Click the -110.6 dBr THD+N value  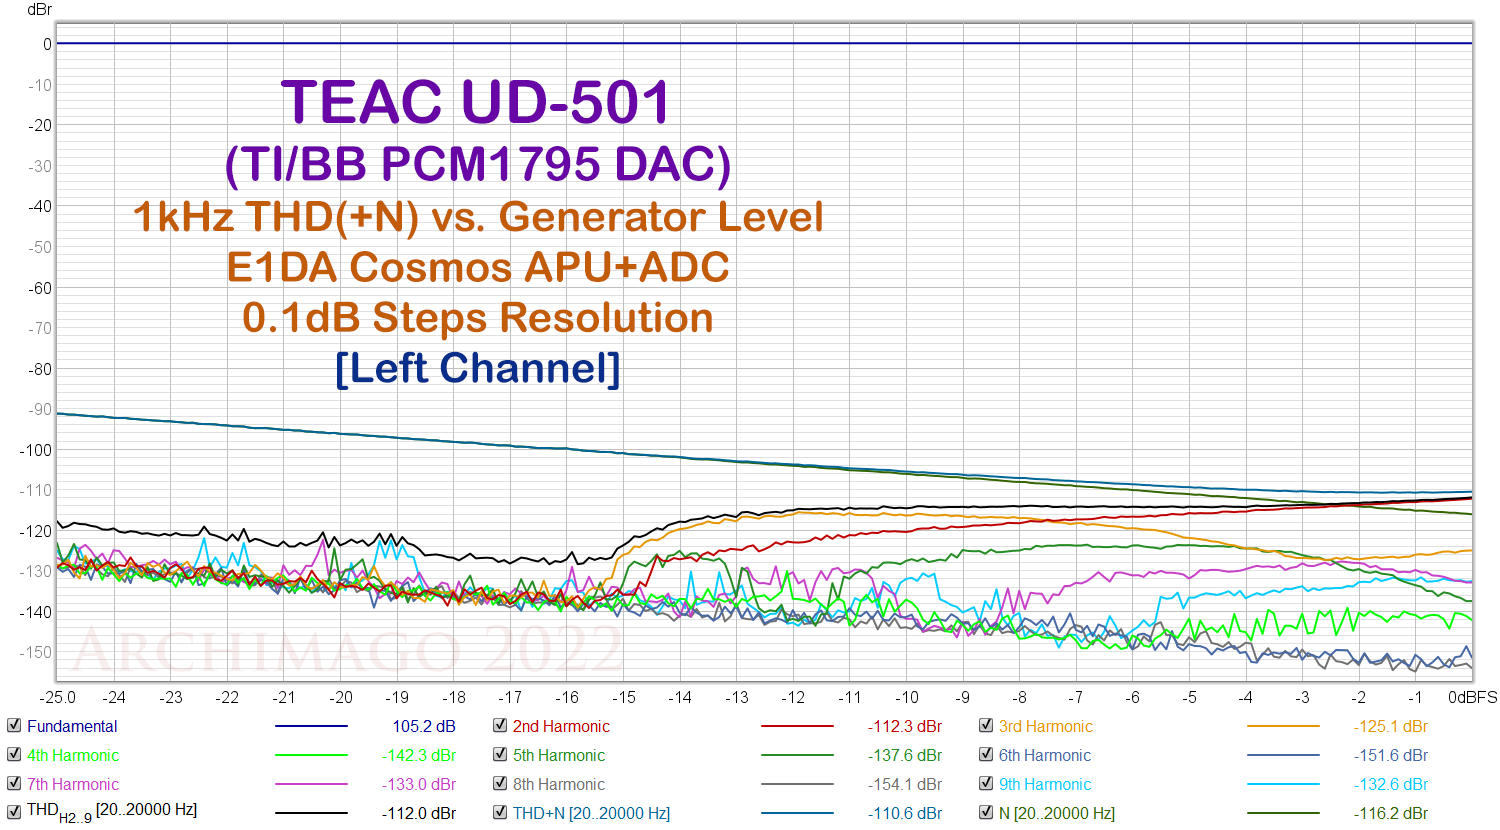(905, 814)
